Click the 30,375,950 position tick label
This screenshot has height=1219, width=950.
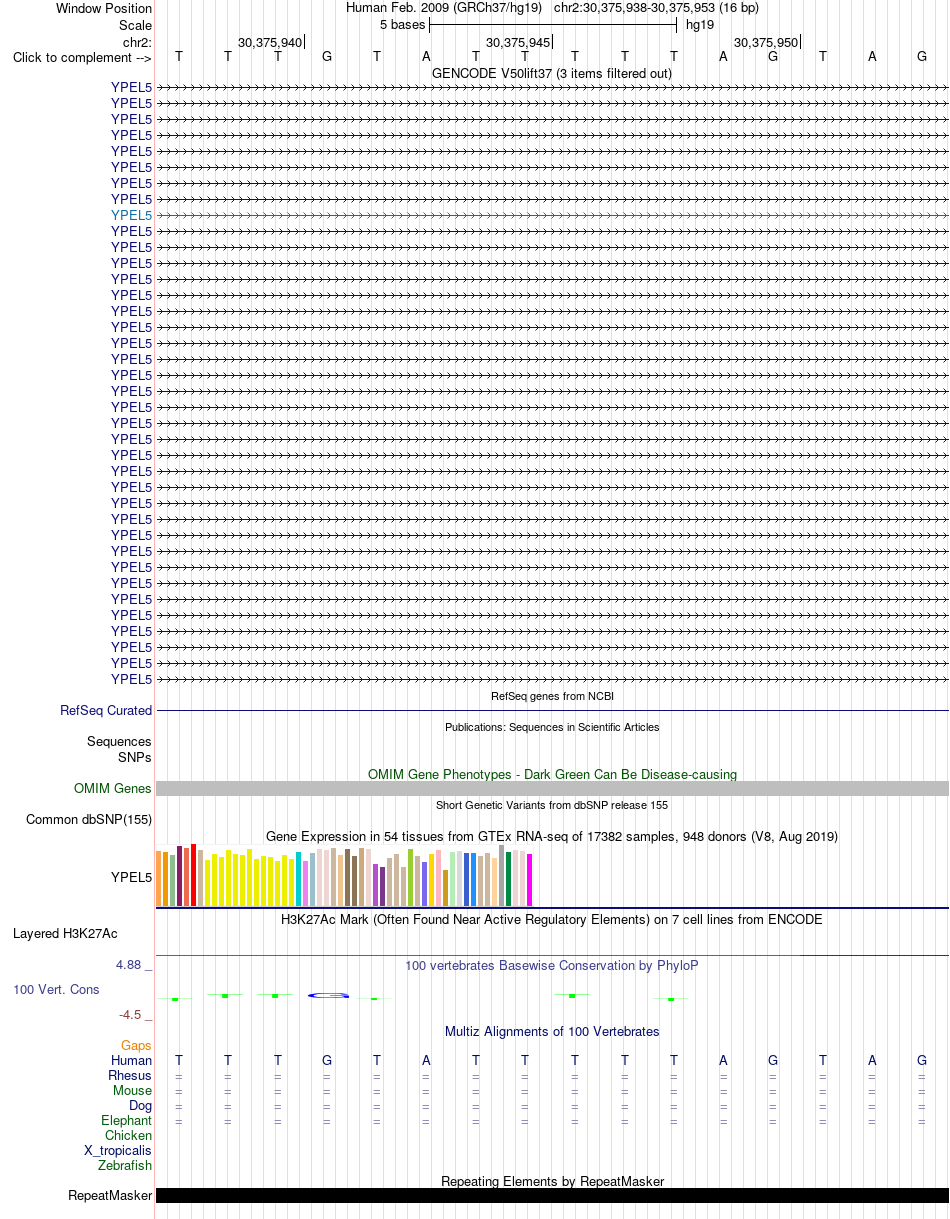click(766, 42)
